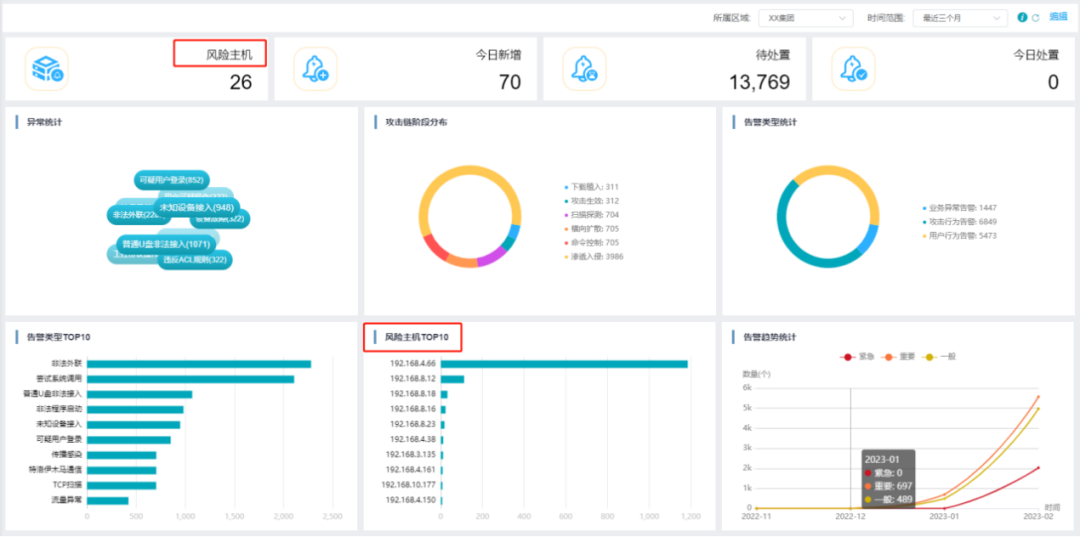Screen dimensions: 1080x537
Task: Click the 2023-02 label on trend axis
Action: (1039, 516)
